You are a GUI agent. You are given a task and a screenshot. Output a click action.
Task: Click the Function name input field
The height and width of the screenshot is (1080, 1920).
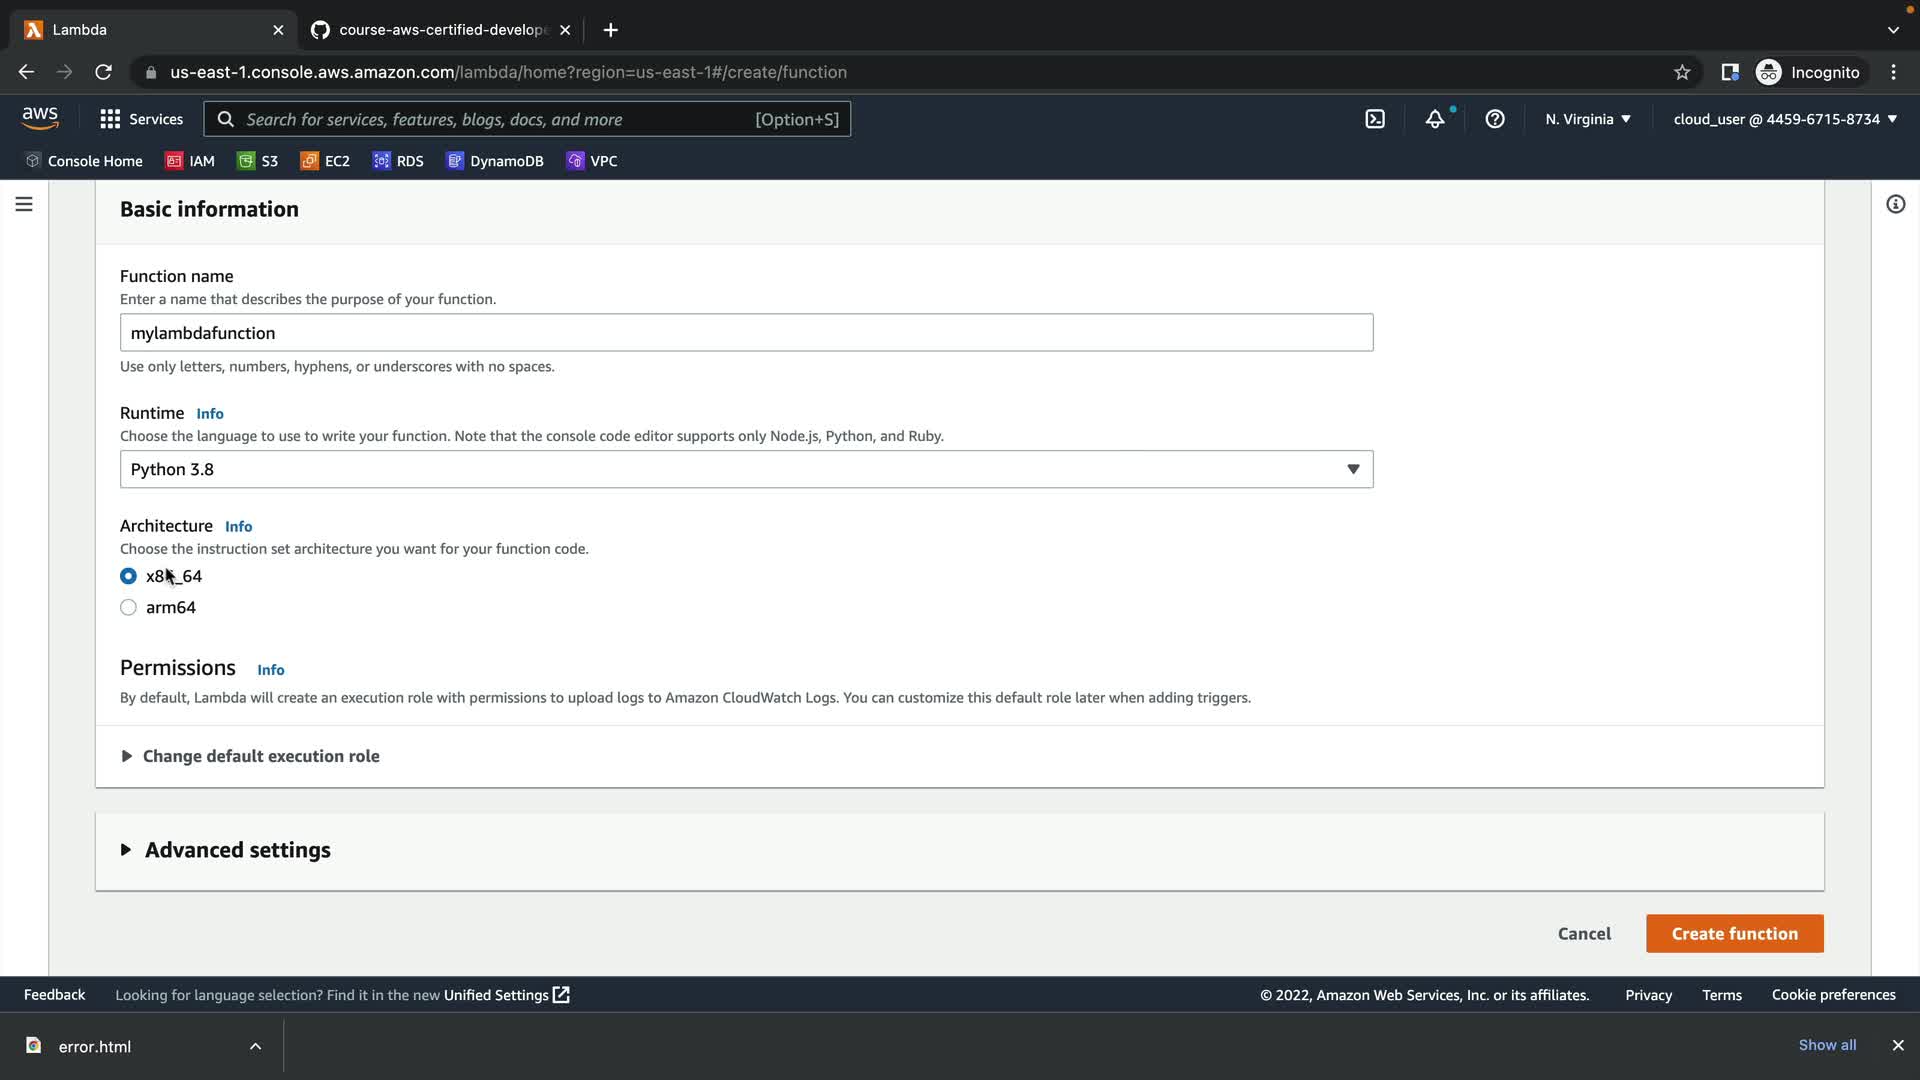(746, 333)
